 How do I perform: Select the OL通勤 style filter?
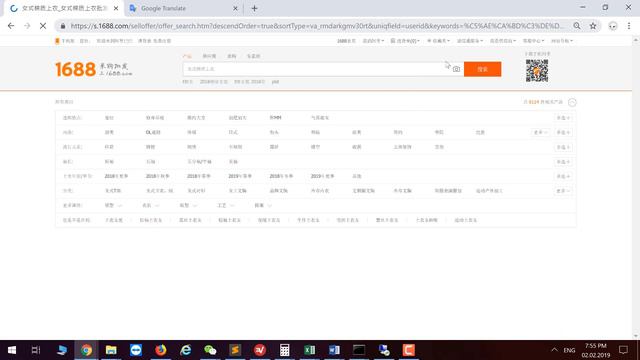pos(153,132)
